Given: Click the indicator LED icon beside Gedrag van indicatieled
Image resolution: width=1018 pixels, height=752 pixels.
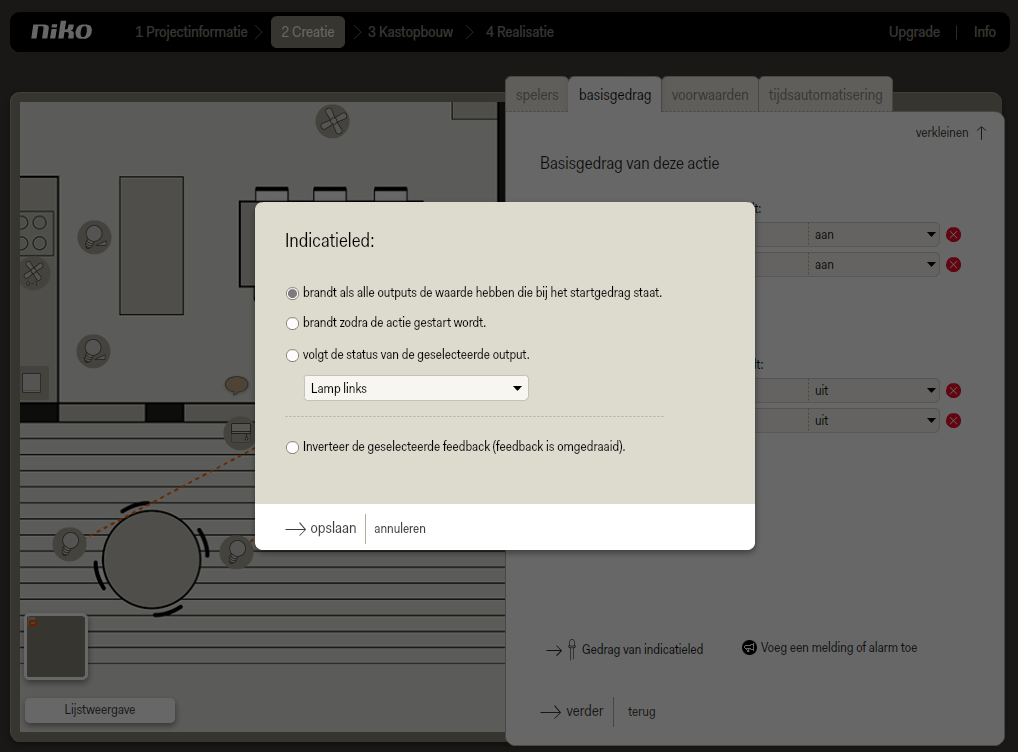Looking at the screenshot, I should tap(571, 649).
